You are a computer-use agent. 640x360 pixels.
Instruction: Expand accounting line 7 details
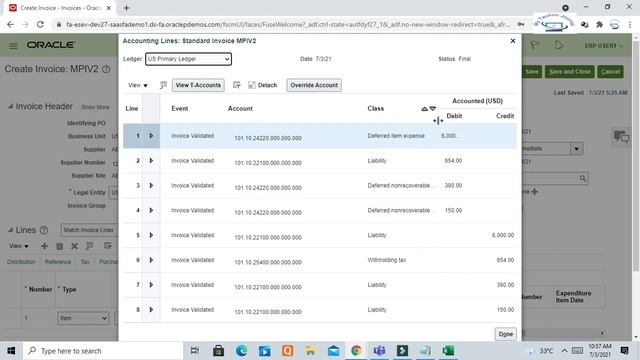click(x=151, y=285)
